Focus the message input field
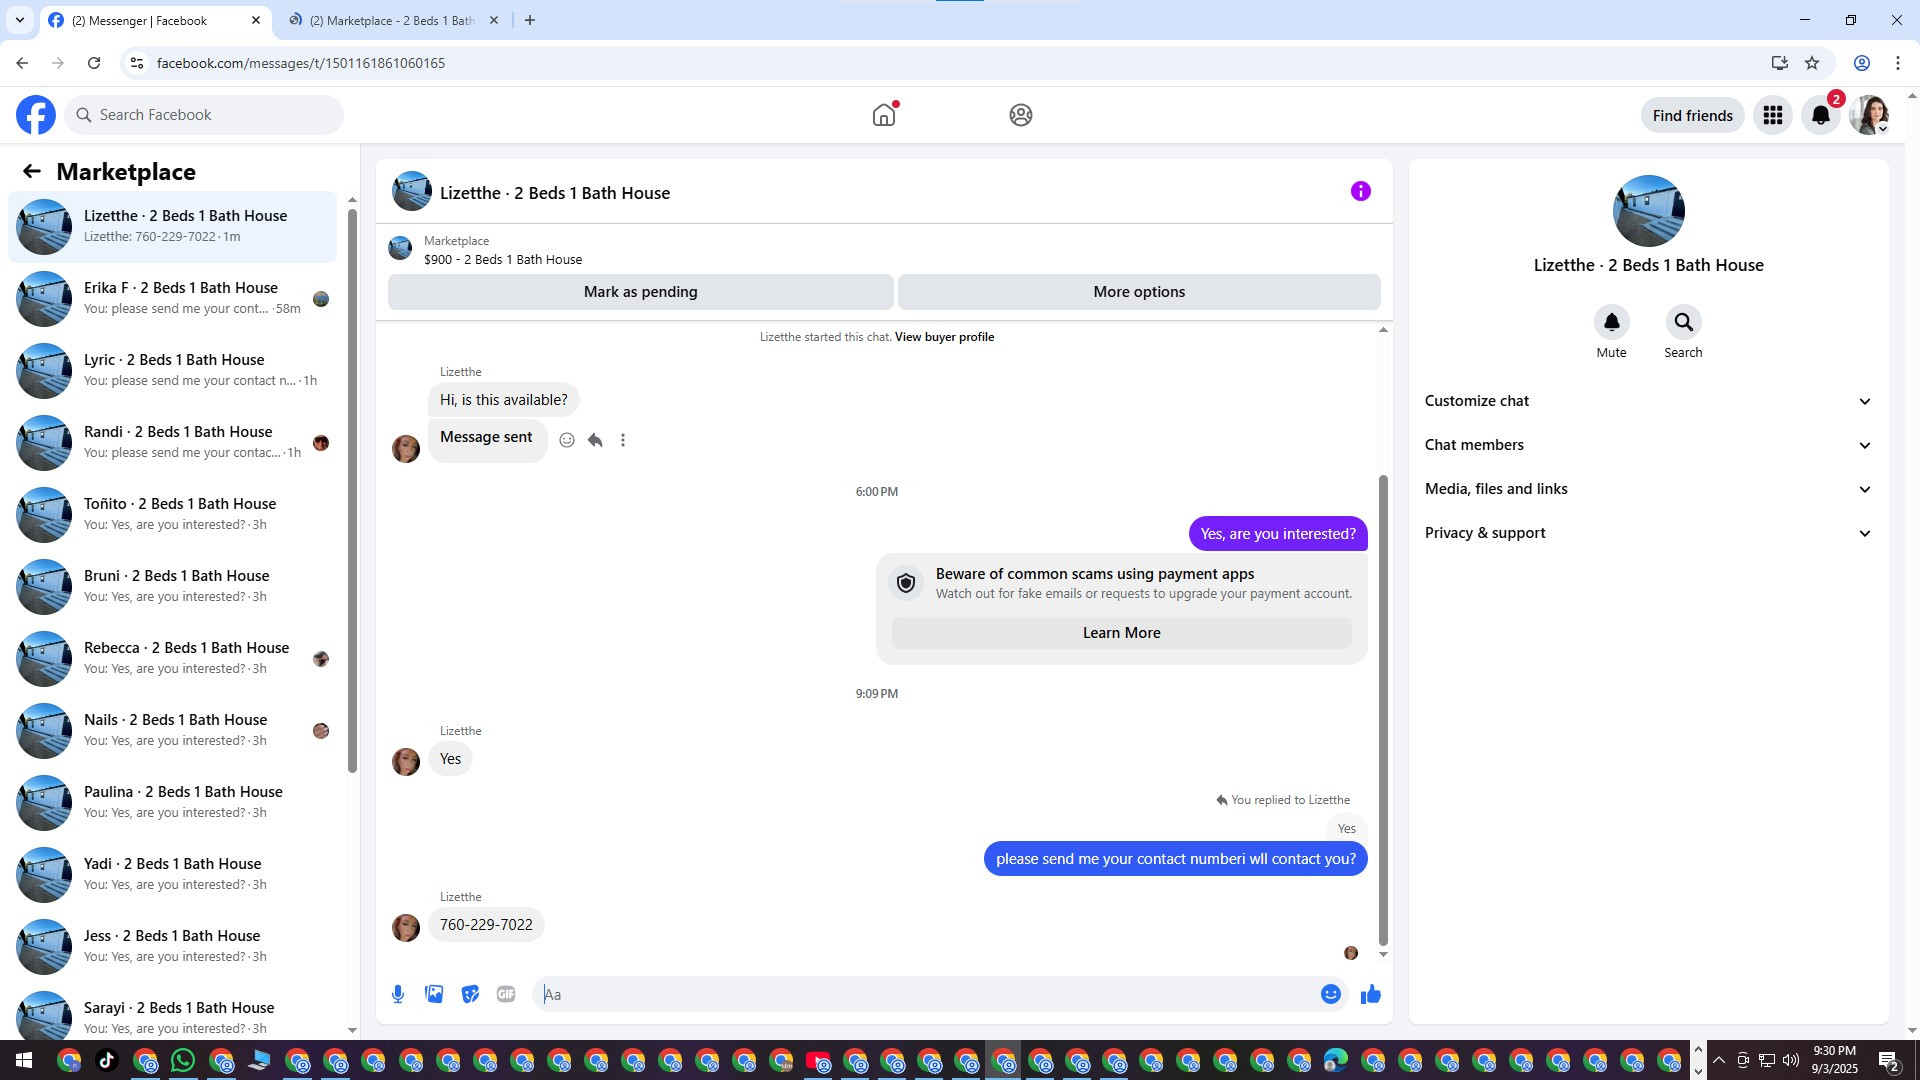 pyautogui.click(x=925, y=994)
